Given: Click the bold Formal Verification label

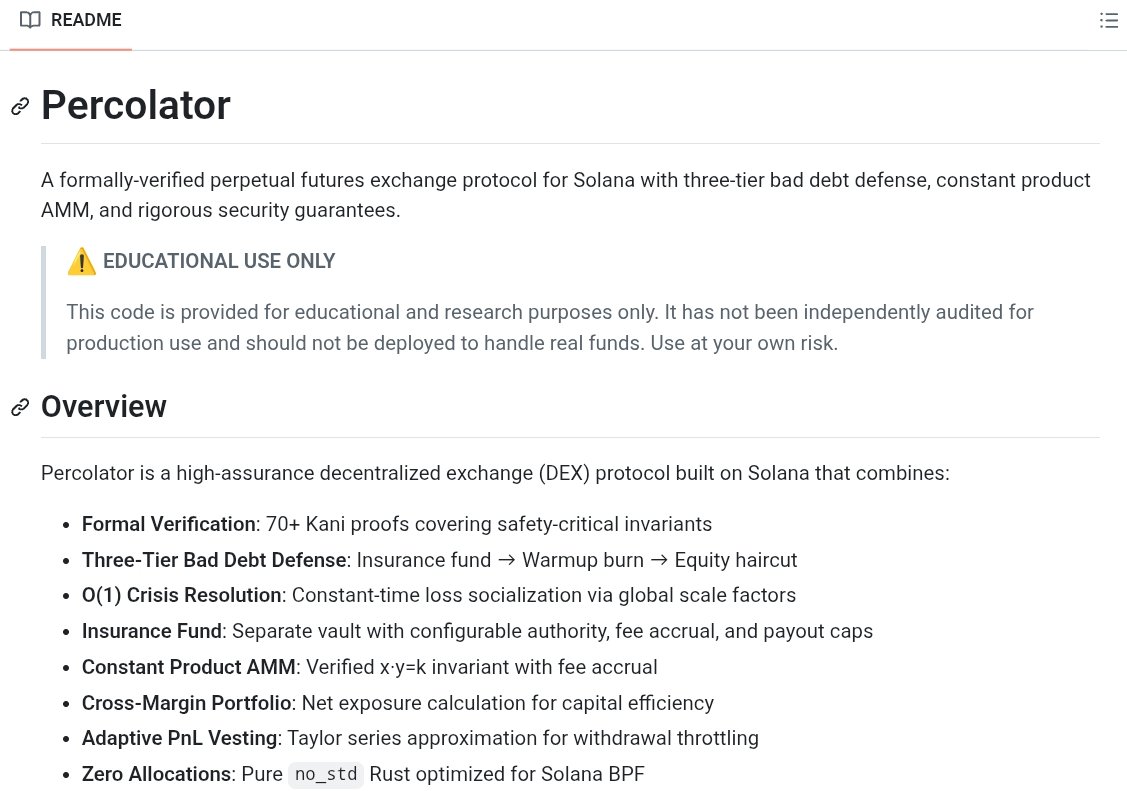Looking at the screenshot, I should 168,524.
